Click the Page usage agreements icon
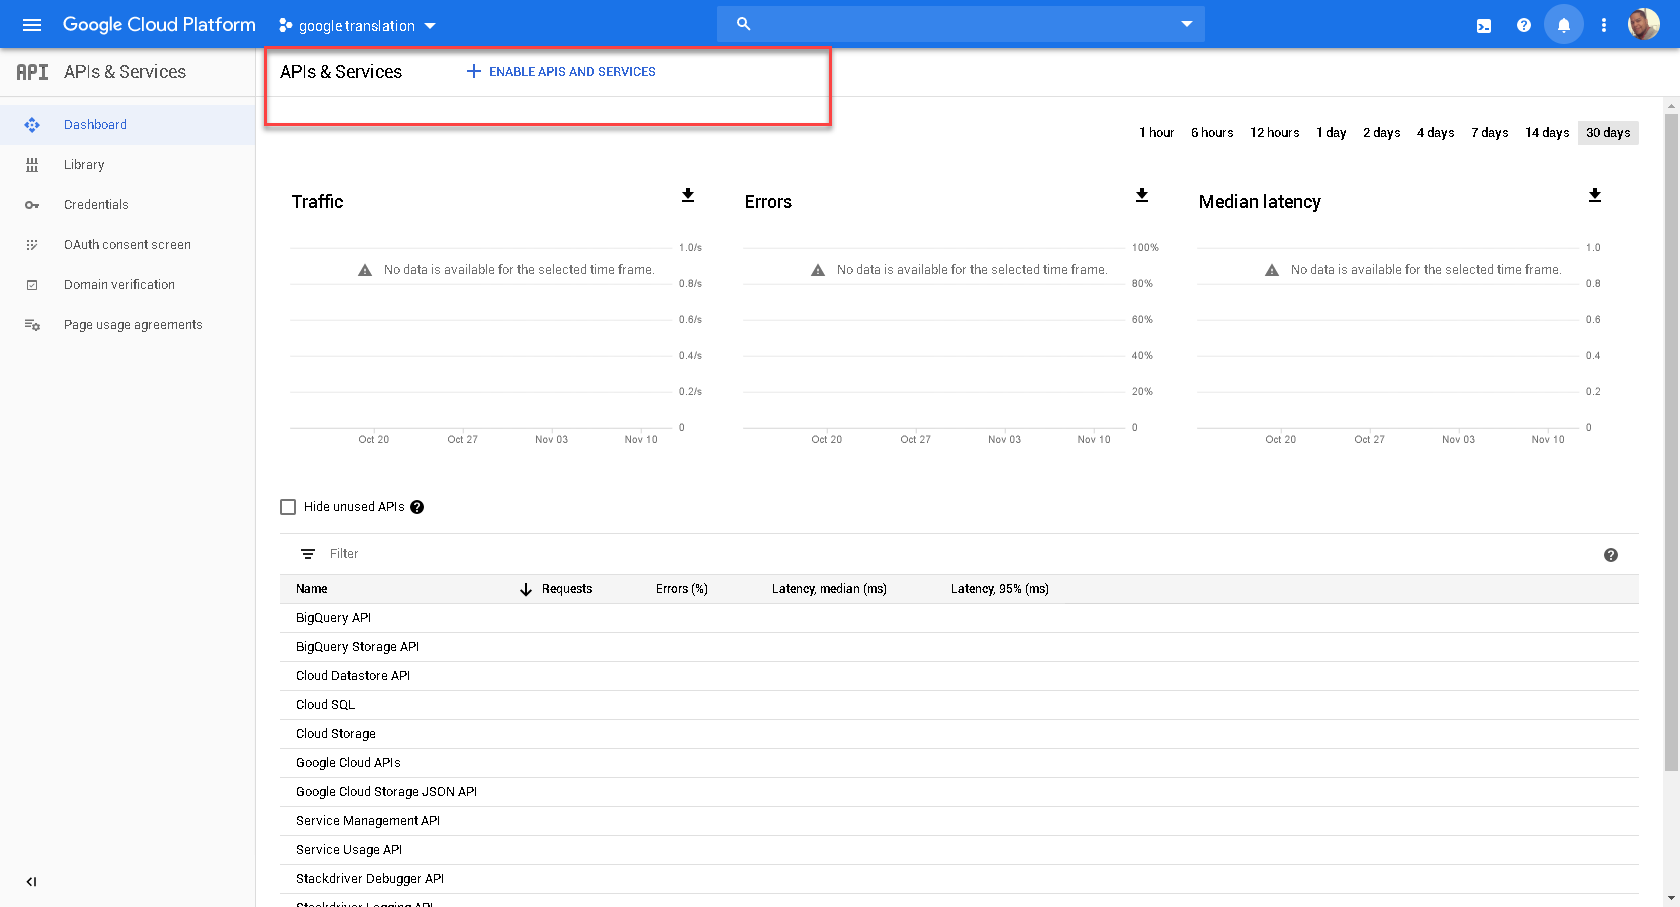This screenshot has width=1680, height=907. [x=32, y=325]
